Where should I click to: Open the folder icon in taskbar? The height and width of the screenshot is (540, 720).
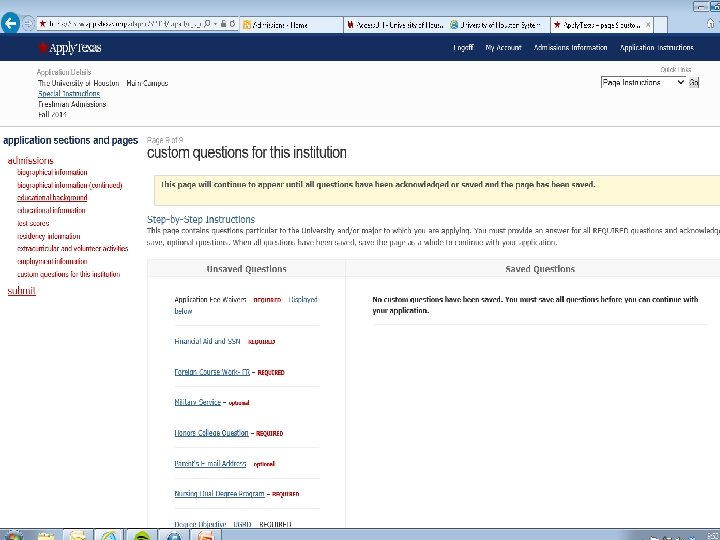[x=45, y=535]
